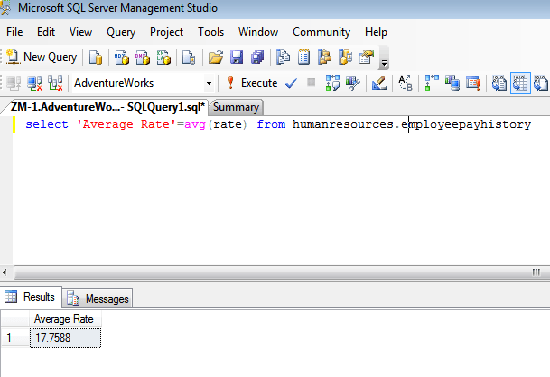Display the Estimated Execution Plan
The image size is (550, 377).
pyautogui.click(x=333, y=83)
